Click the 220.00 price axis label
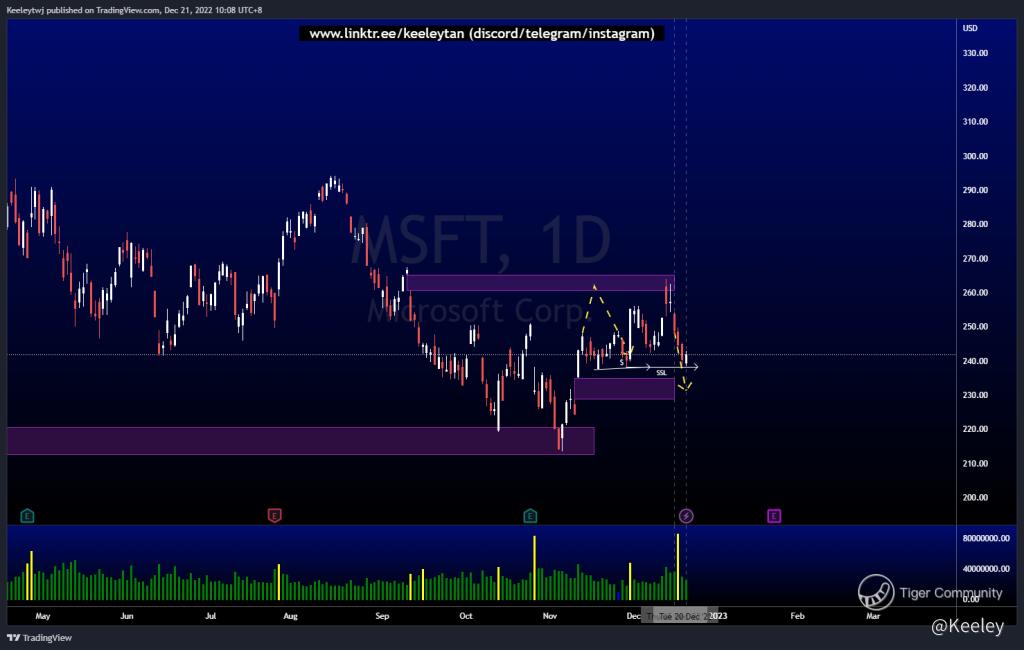Screen dimensions: 1024x650 coord(975,429)
